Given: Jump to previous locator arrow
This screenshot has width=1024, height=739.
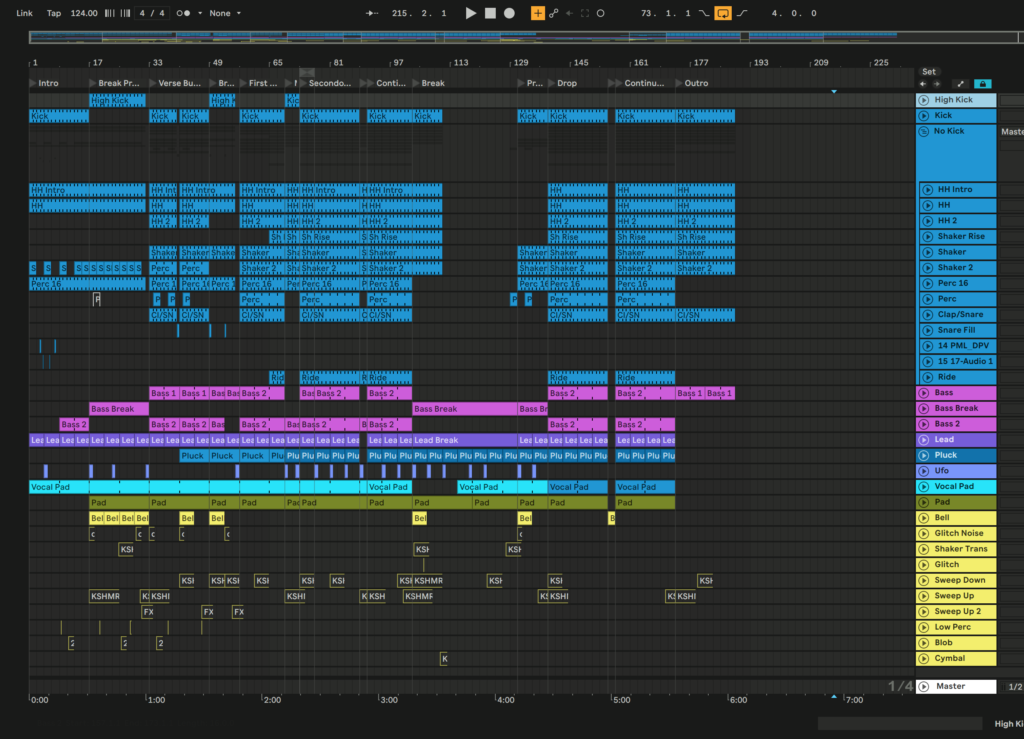Looking at the screenshot, I should click(x=924, y=85).
